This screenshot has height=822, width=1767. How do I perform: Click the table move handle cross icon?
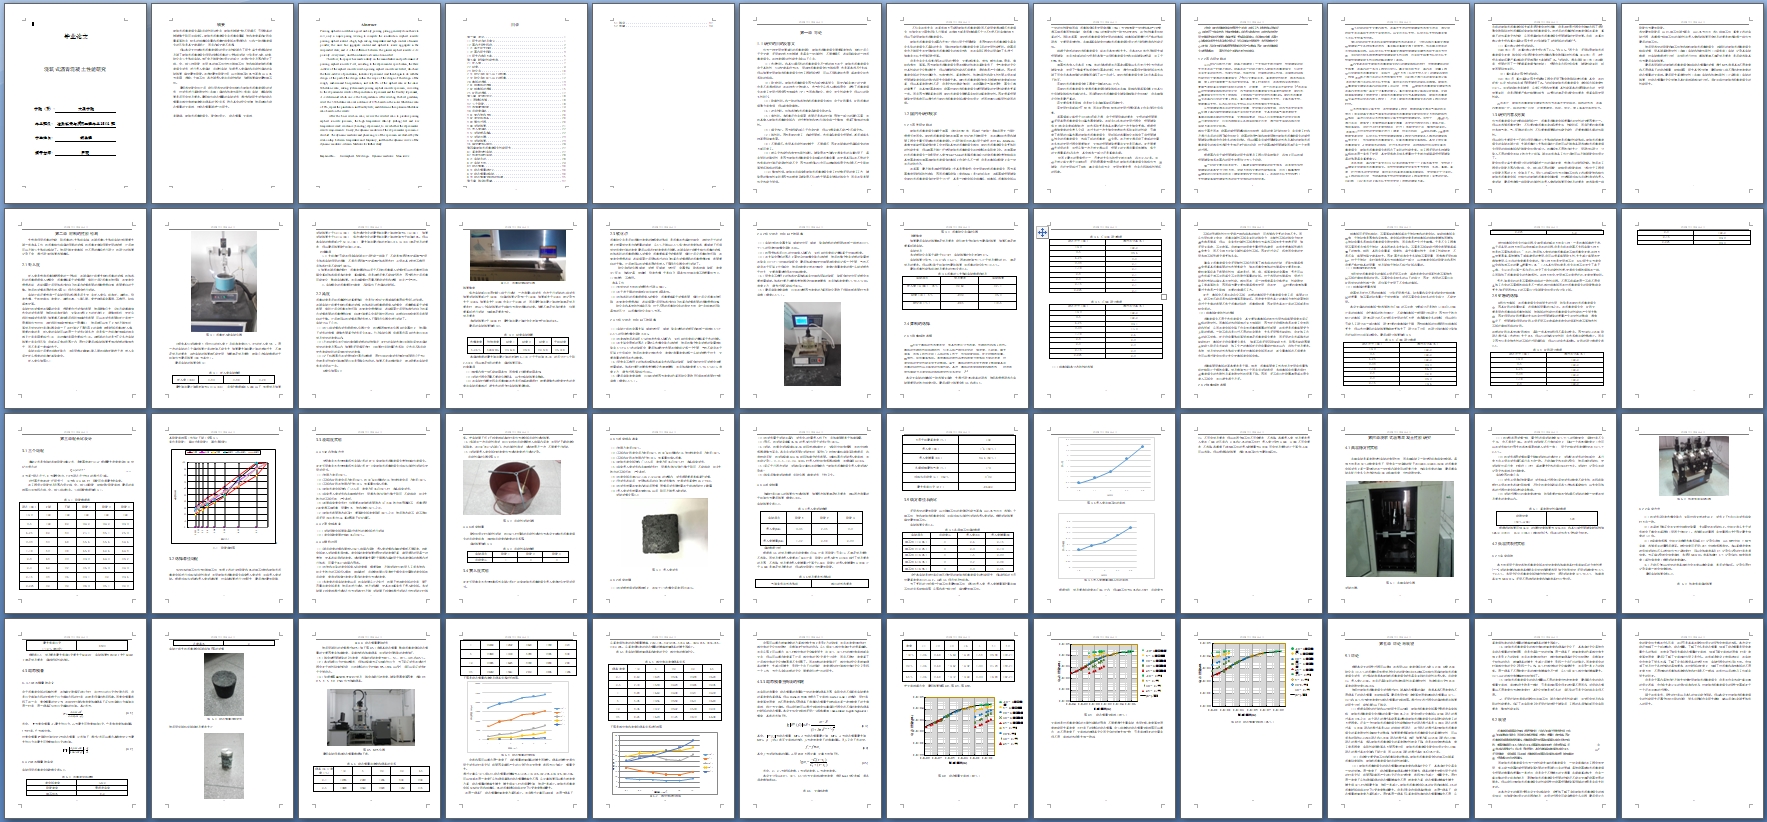coord(1042,232)
